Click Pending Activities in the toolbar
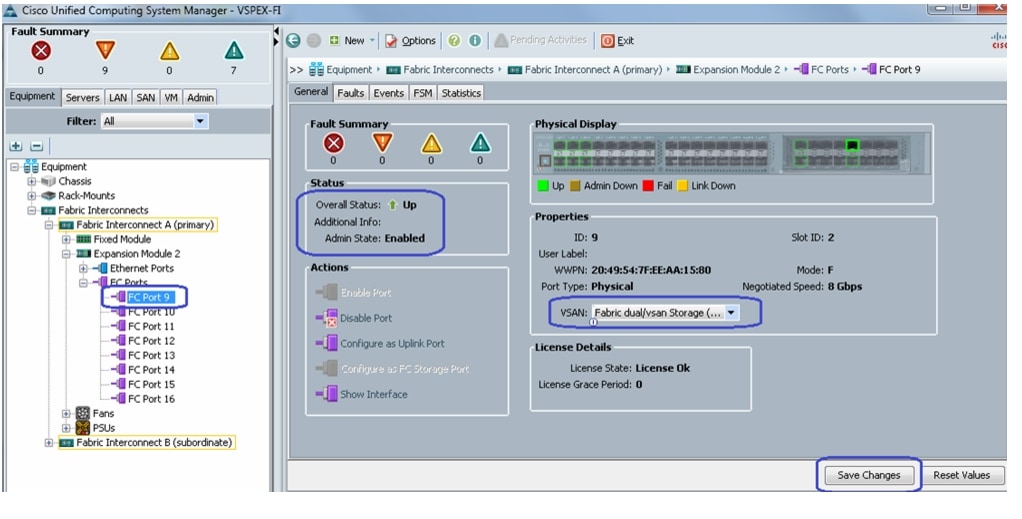This screenshot has height=519, width=1022. [x=540, y=40]
